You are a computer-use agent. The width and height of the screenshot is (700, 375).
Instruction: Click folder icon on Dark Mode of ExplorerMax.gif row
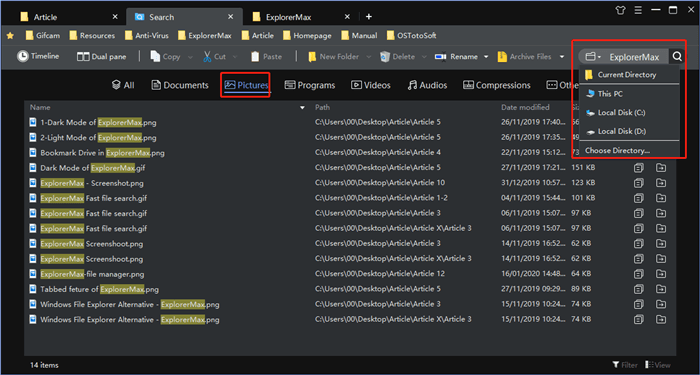661,168
